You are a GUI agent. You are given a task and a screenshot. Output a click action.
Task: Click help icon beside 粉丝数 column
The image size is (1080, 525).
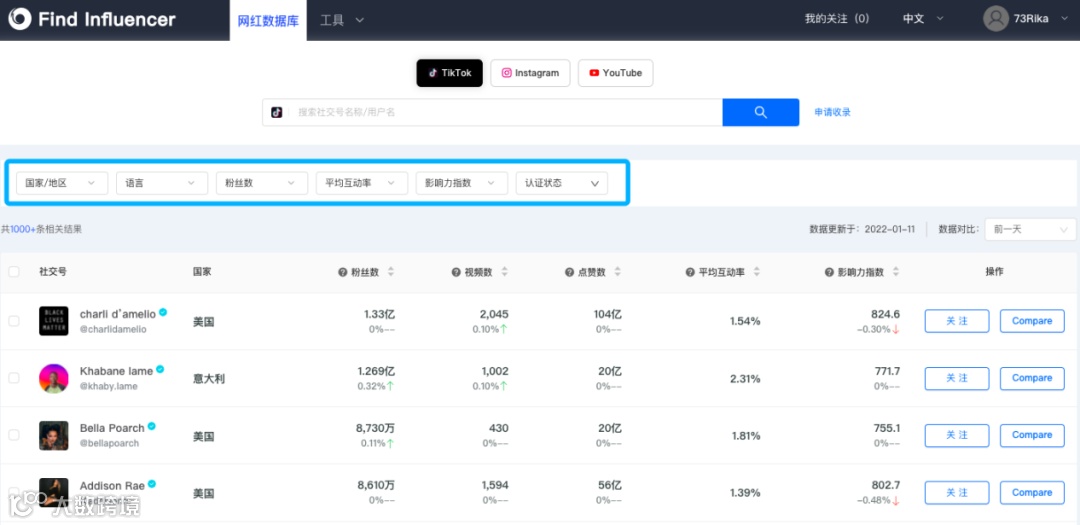click(x=342, y=272)
